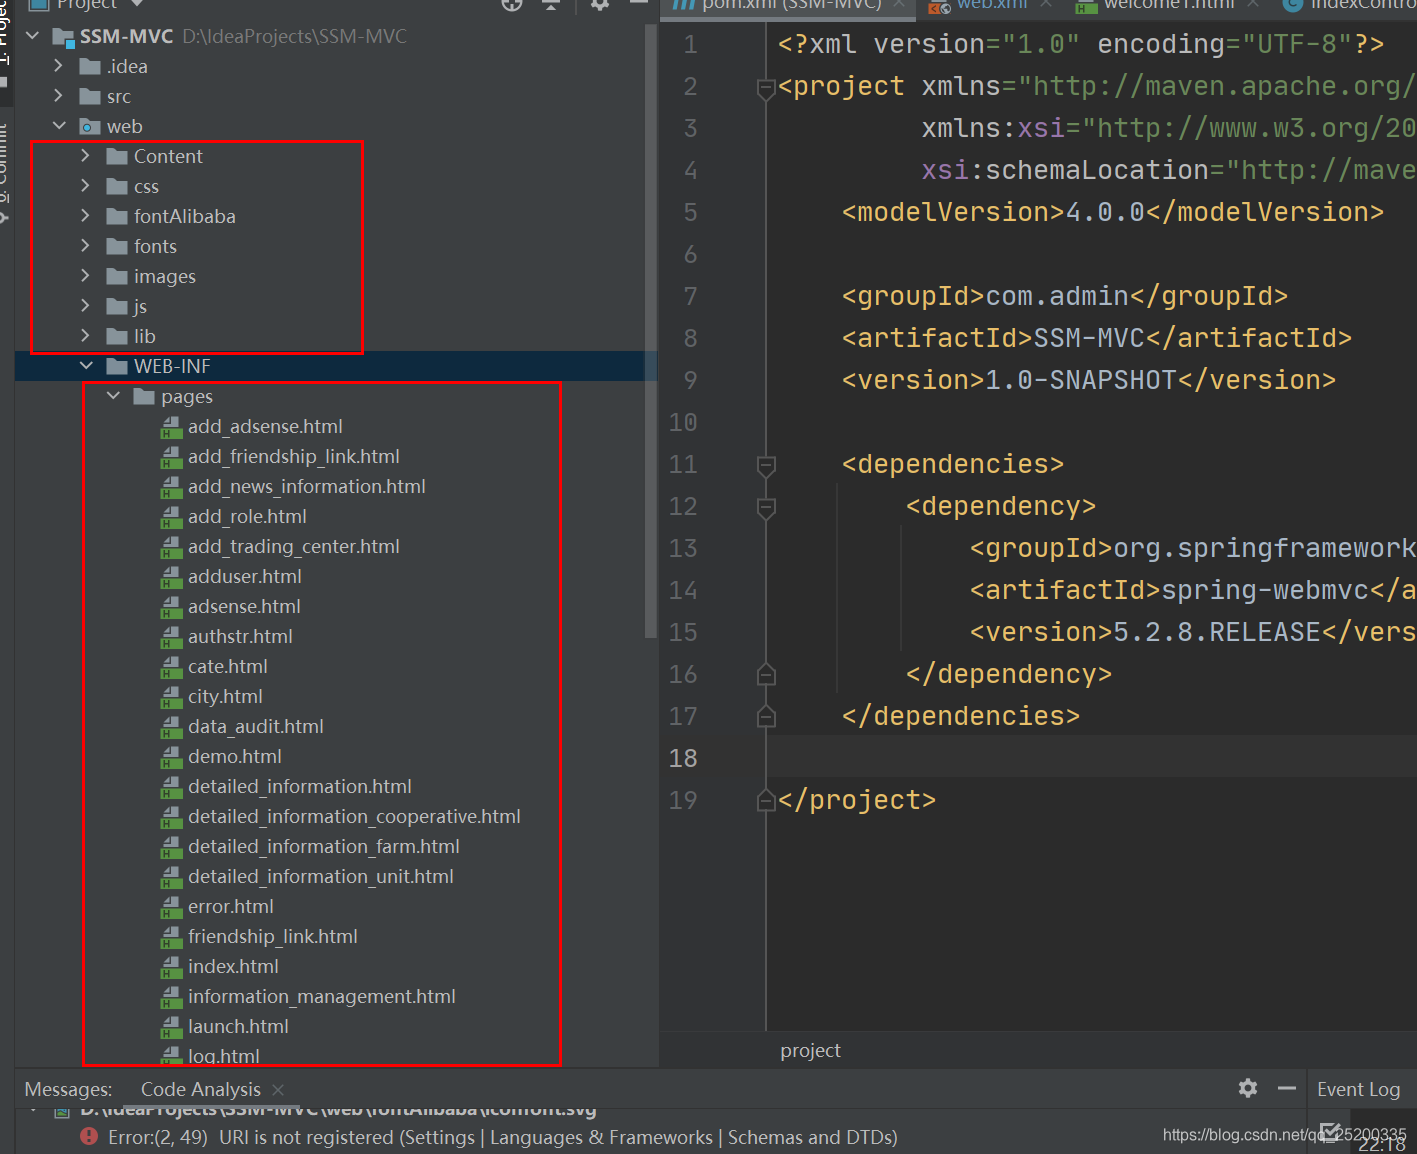Click HTML file icon of demo.html
The width and height of the screenshot is (1417, 1154).
171,757
